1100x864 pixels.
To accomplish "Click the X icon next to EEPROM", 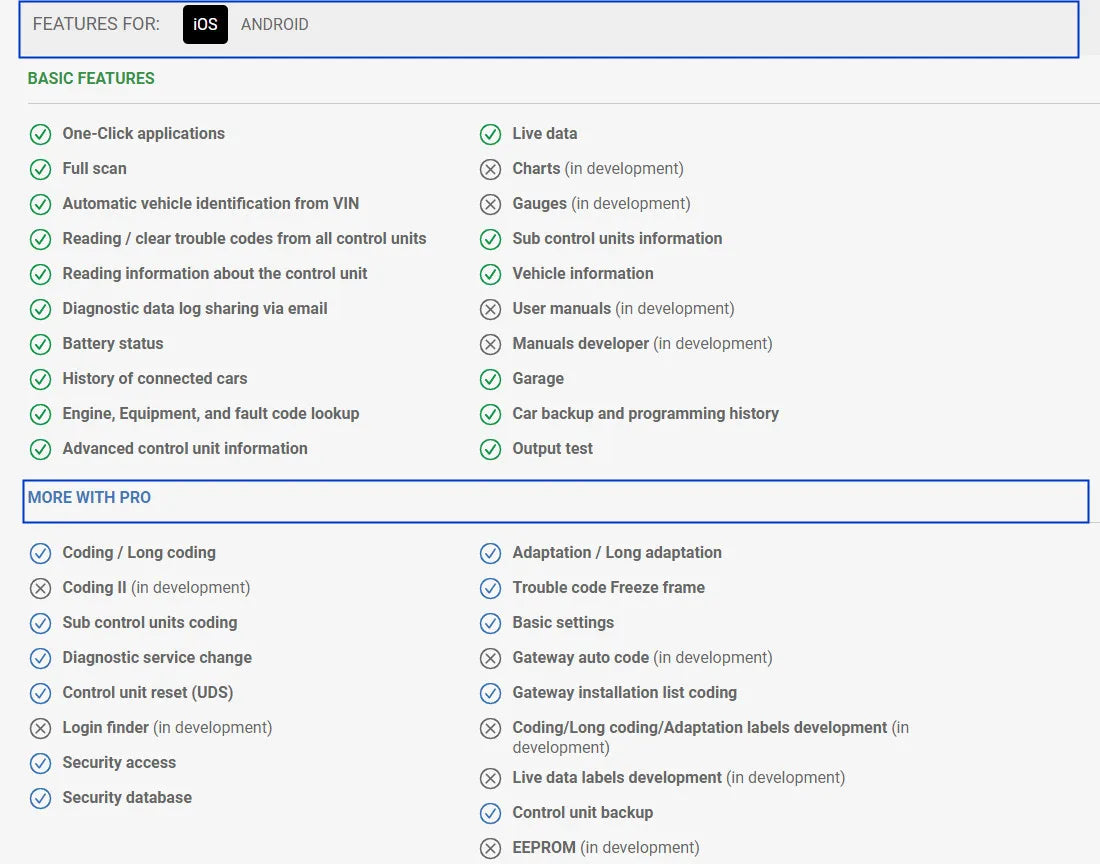I will (490, 848).
